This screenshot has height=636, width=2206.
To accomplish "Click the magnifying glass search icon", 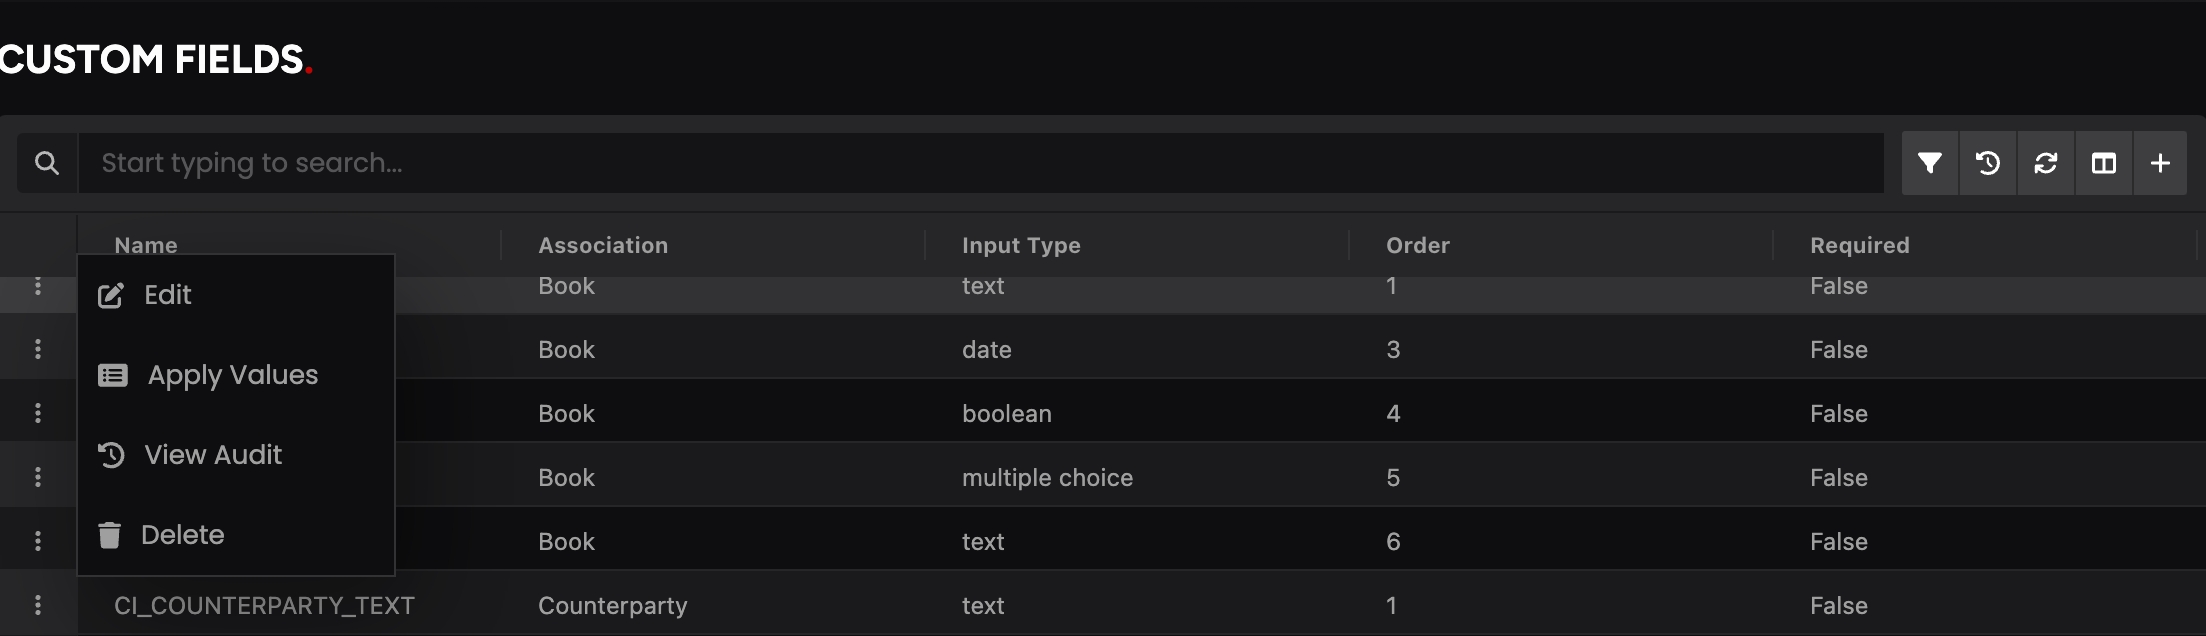I will tap(47, 163).
